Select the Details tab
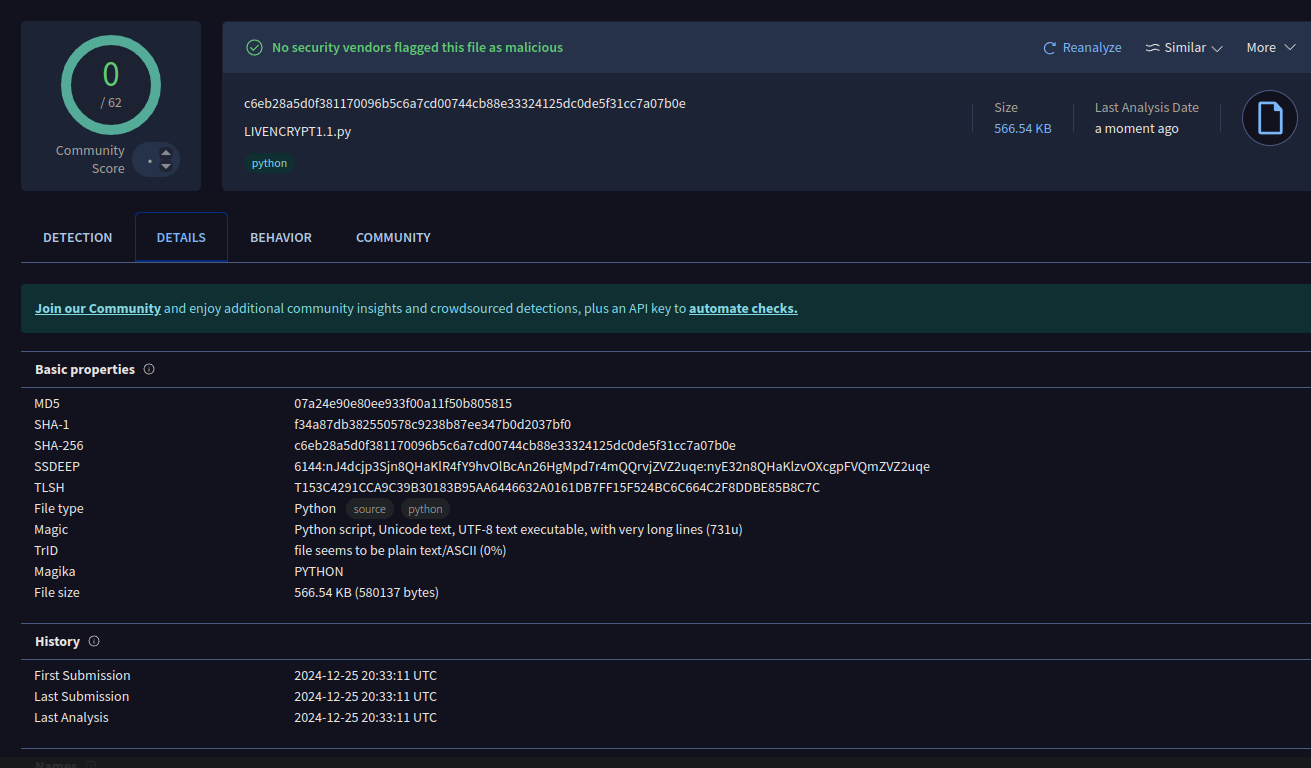 coord(181,237)
